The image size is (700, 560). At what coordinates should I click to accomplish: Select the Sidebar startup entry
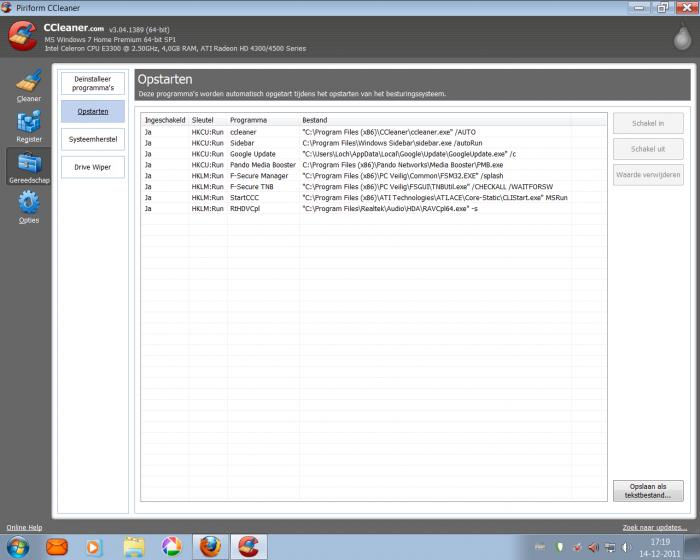tap(374, 143)
